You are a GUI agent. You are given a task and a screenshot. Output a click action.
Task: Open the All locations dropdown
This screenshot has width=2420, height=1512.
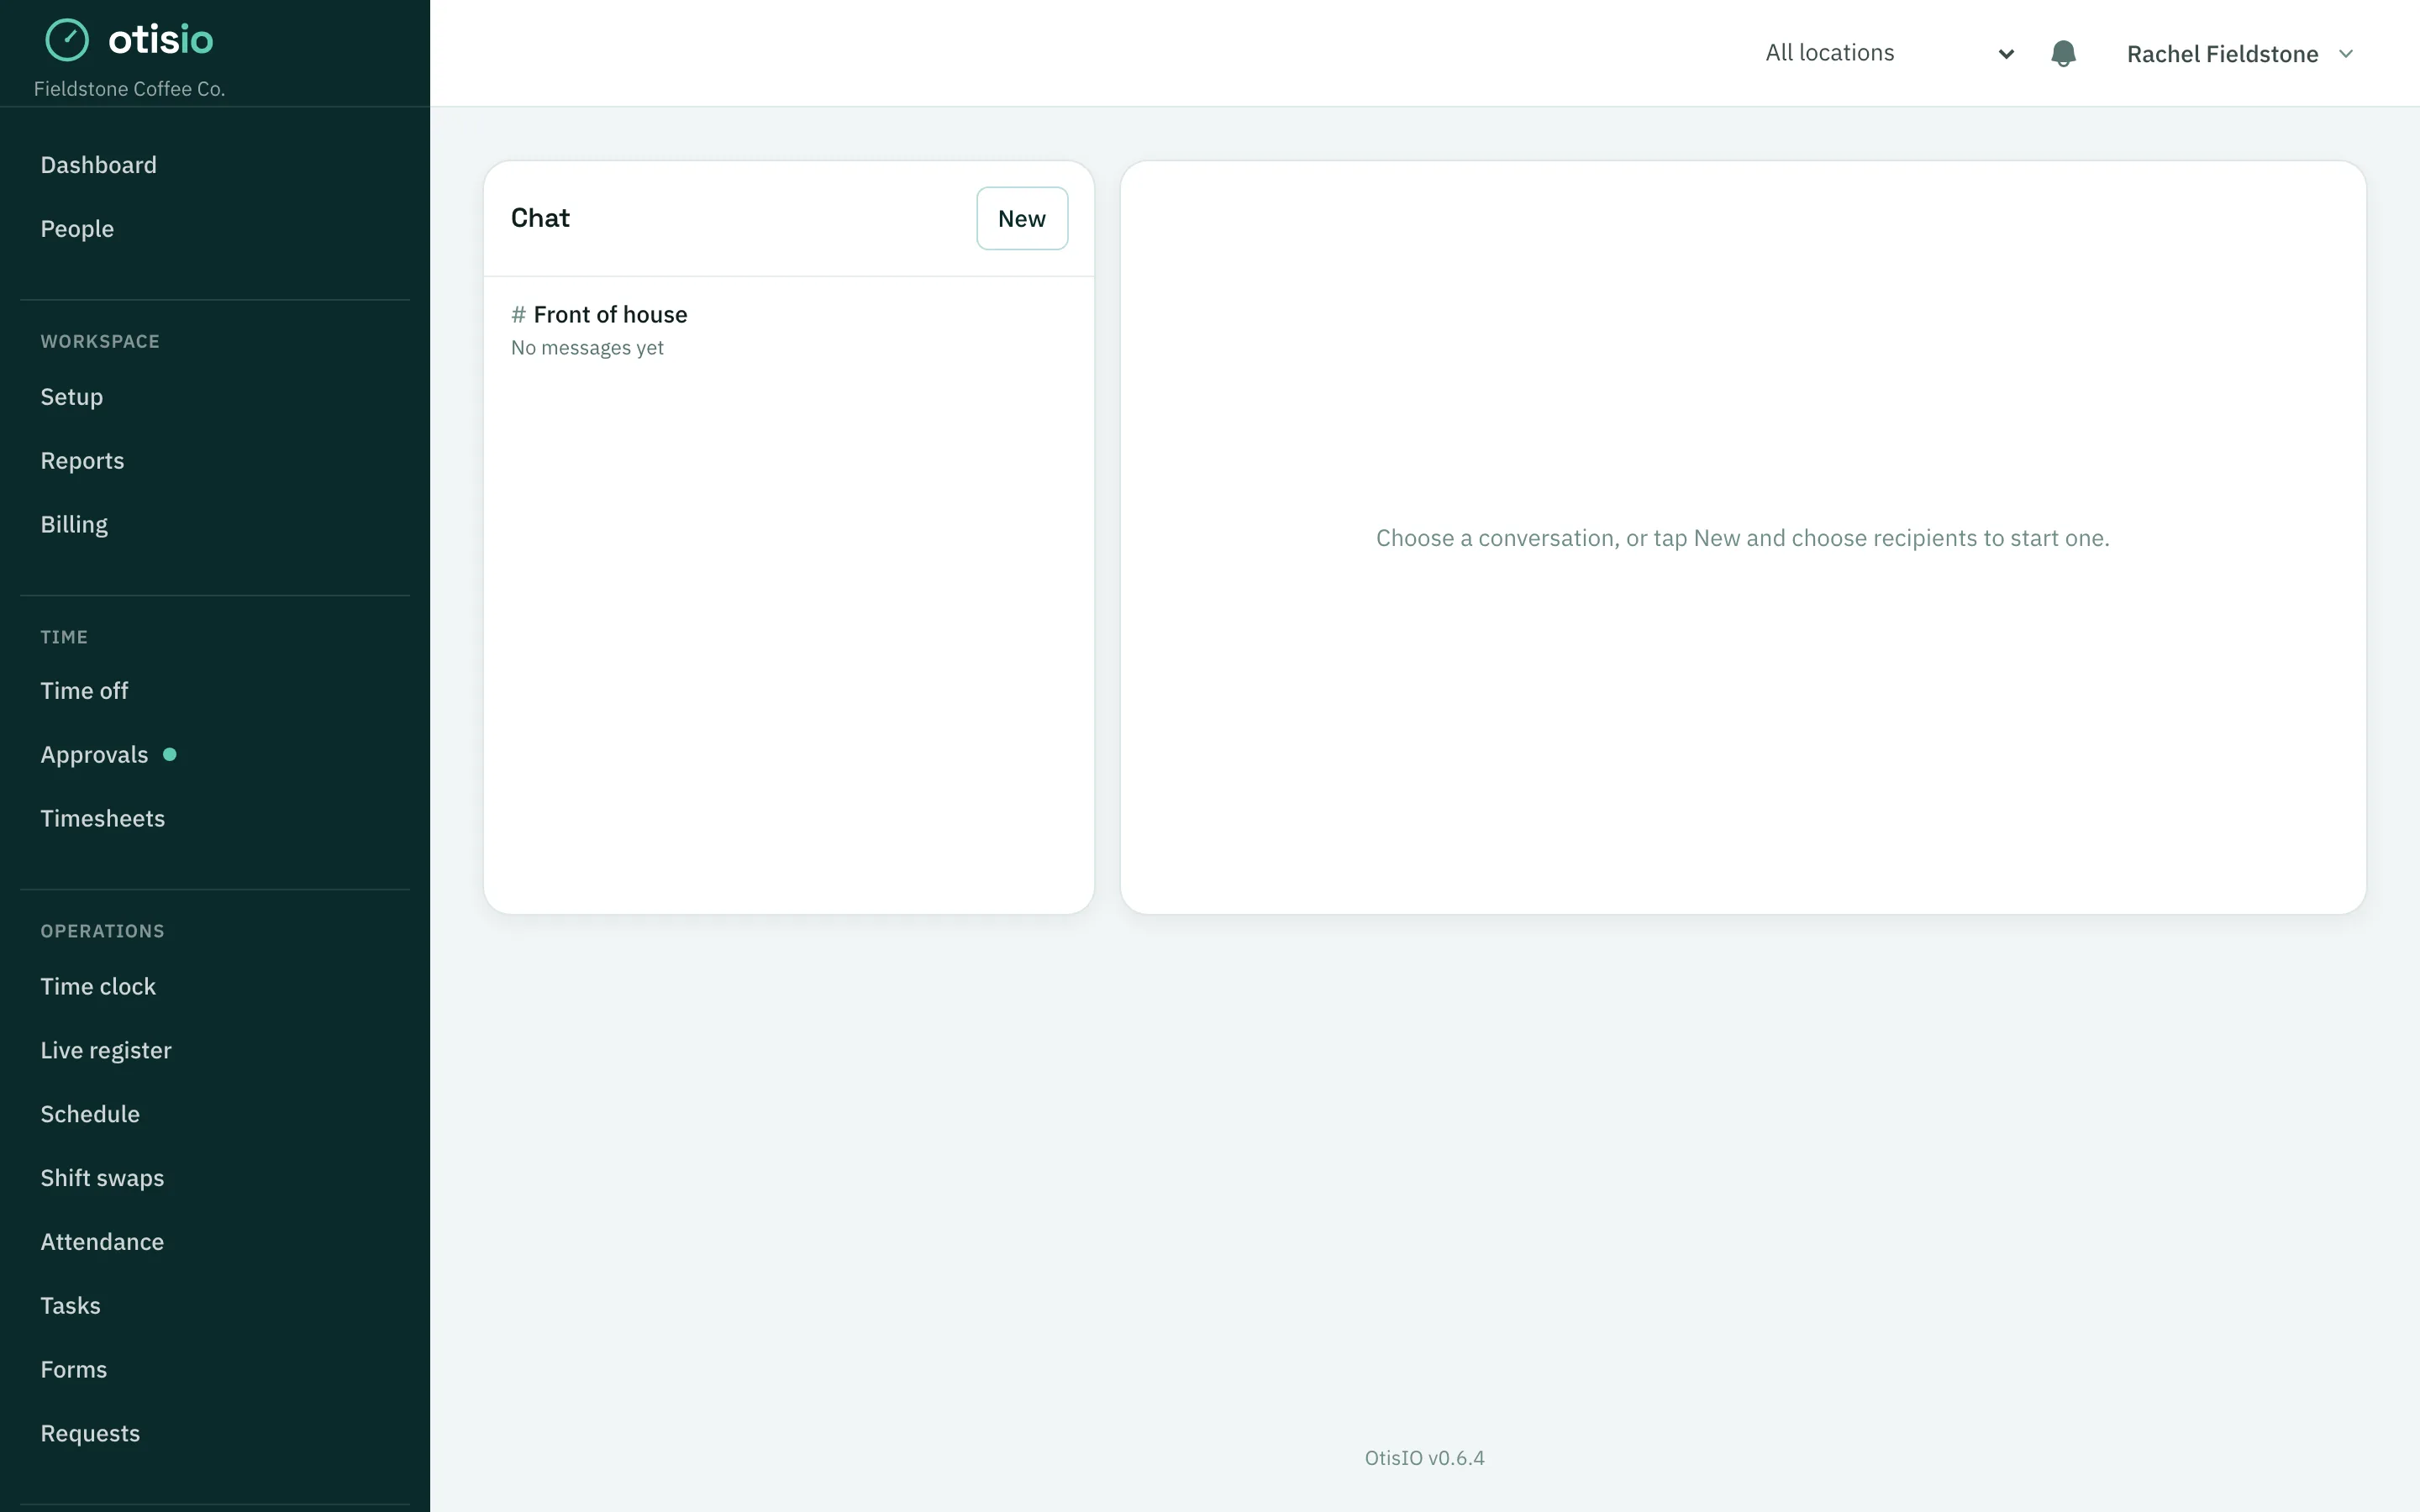point(1888,53)
